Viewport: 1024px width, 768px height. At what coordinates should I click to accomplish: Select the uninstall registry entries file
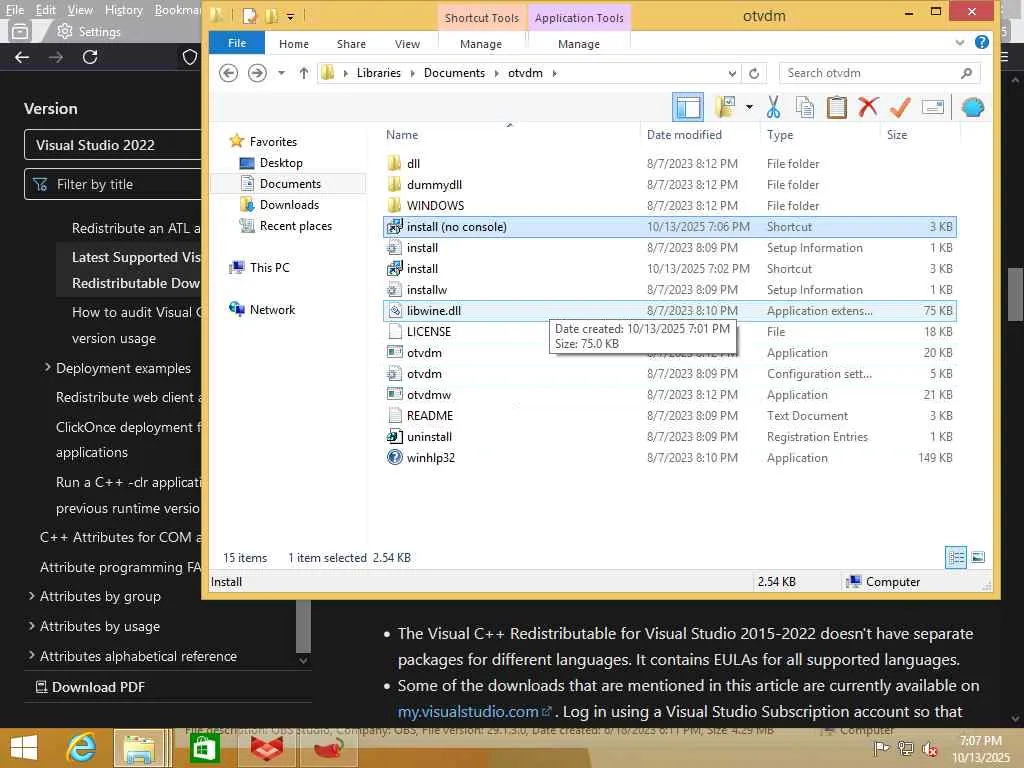[669, 437]
